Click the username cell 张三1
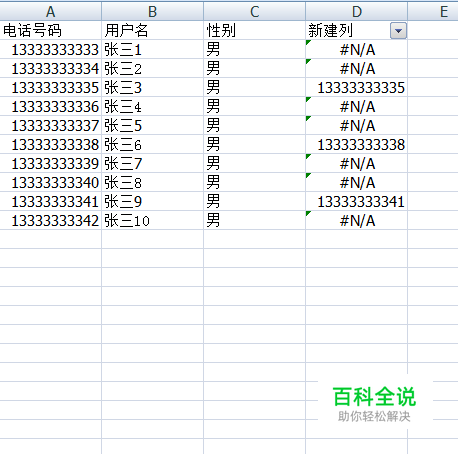This screenshot has width=458, height=454. [x=153, y=50]
